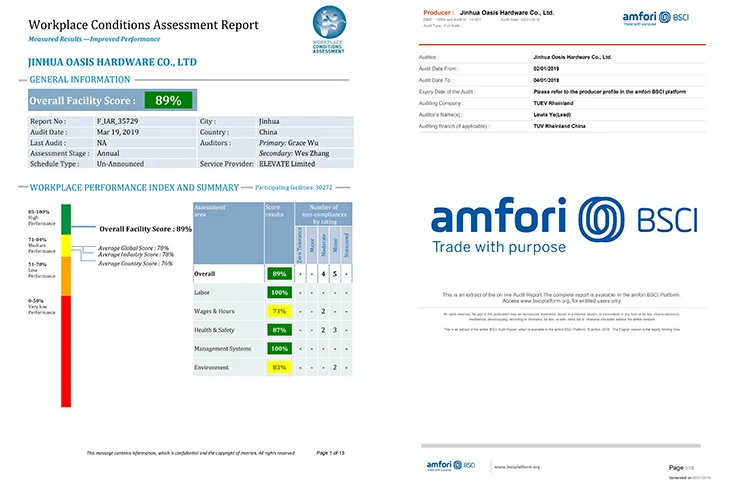Click the 'GENERAL INFORMATION' section heading
Viewport: 750px width, 485px height.
pyautogui.click(x=80, y=80)
